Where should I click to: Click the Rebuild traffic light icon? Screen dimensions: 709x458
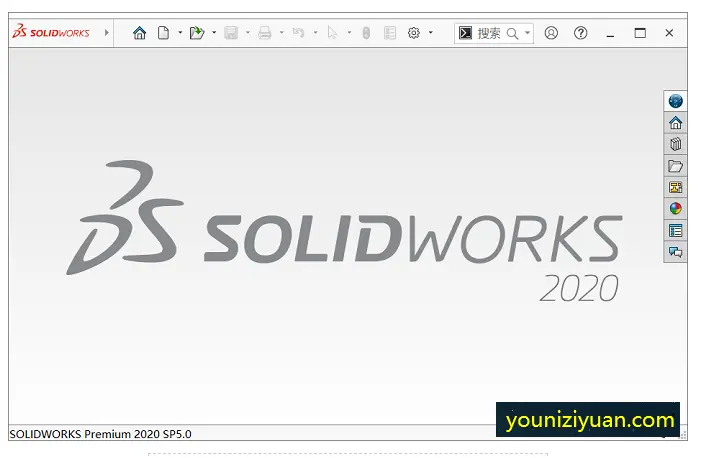pos(366,33)
